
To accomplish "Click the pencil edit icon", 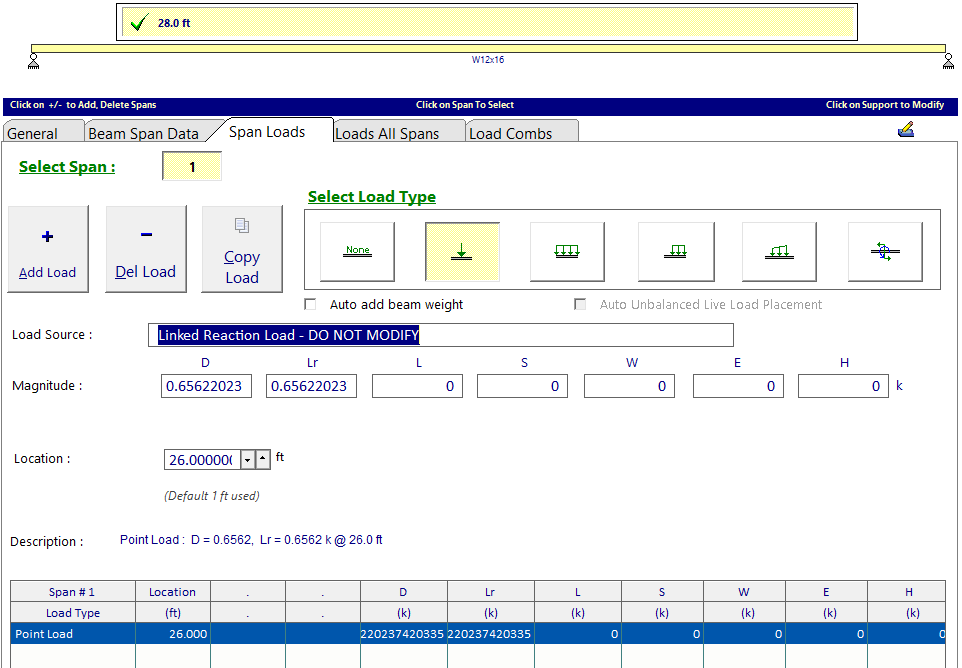I will point(906,129).
